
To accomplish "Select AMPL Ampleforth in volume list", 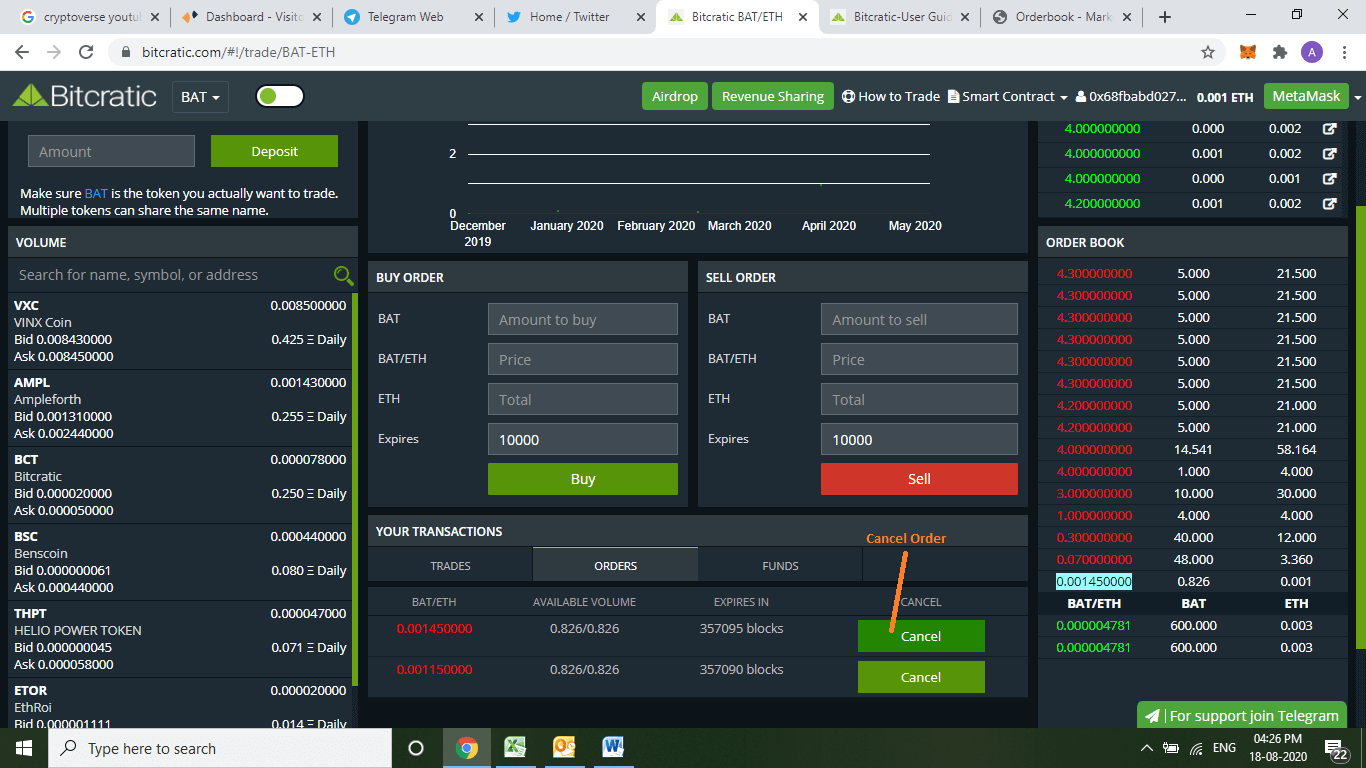I will [180, 408].
